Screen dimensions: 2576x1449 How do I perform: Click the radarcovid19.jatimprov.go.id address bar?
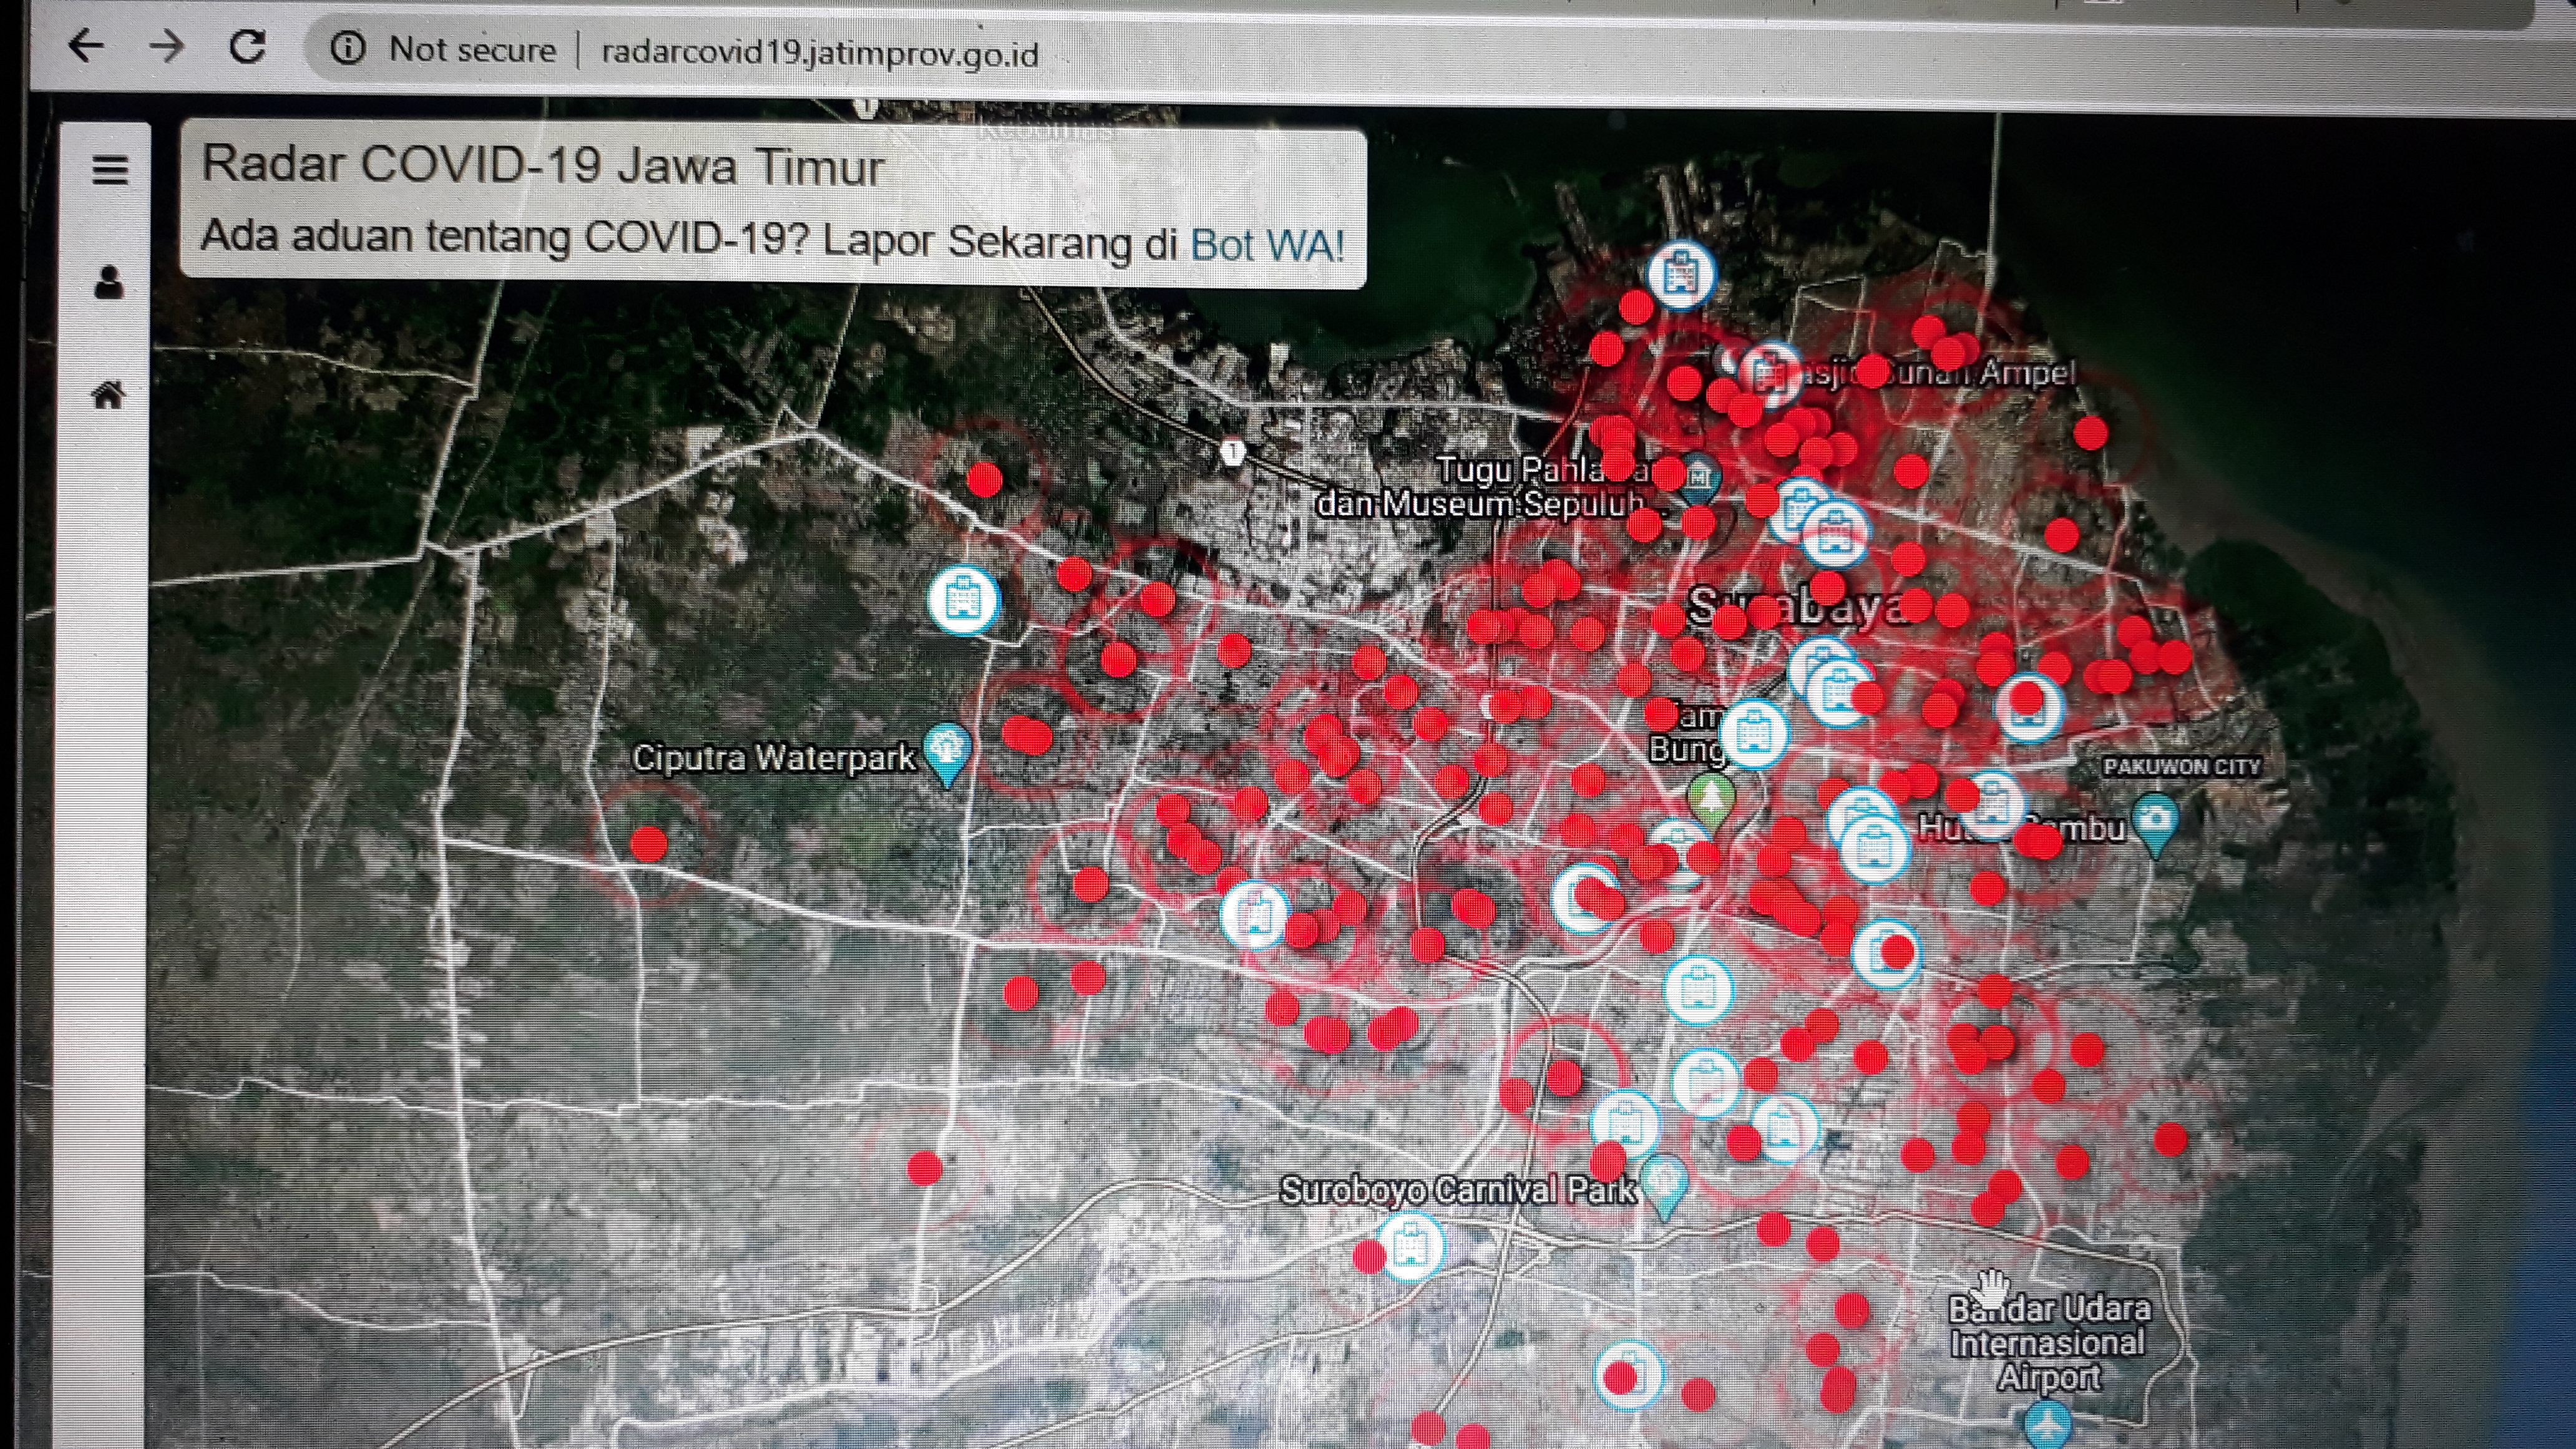(x=820, y=52)
